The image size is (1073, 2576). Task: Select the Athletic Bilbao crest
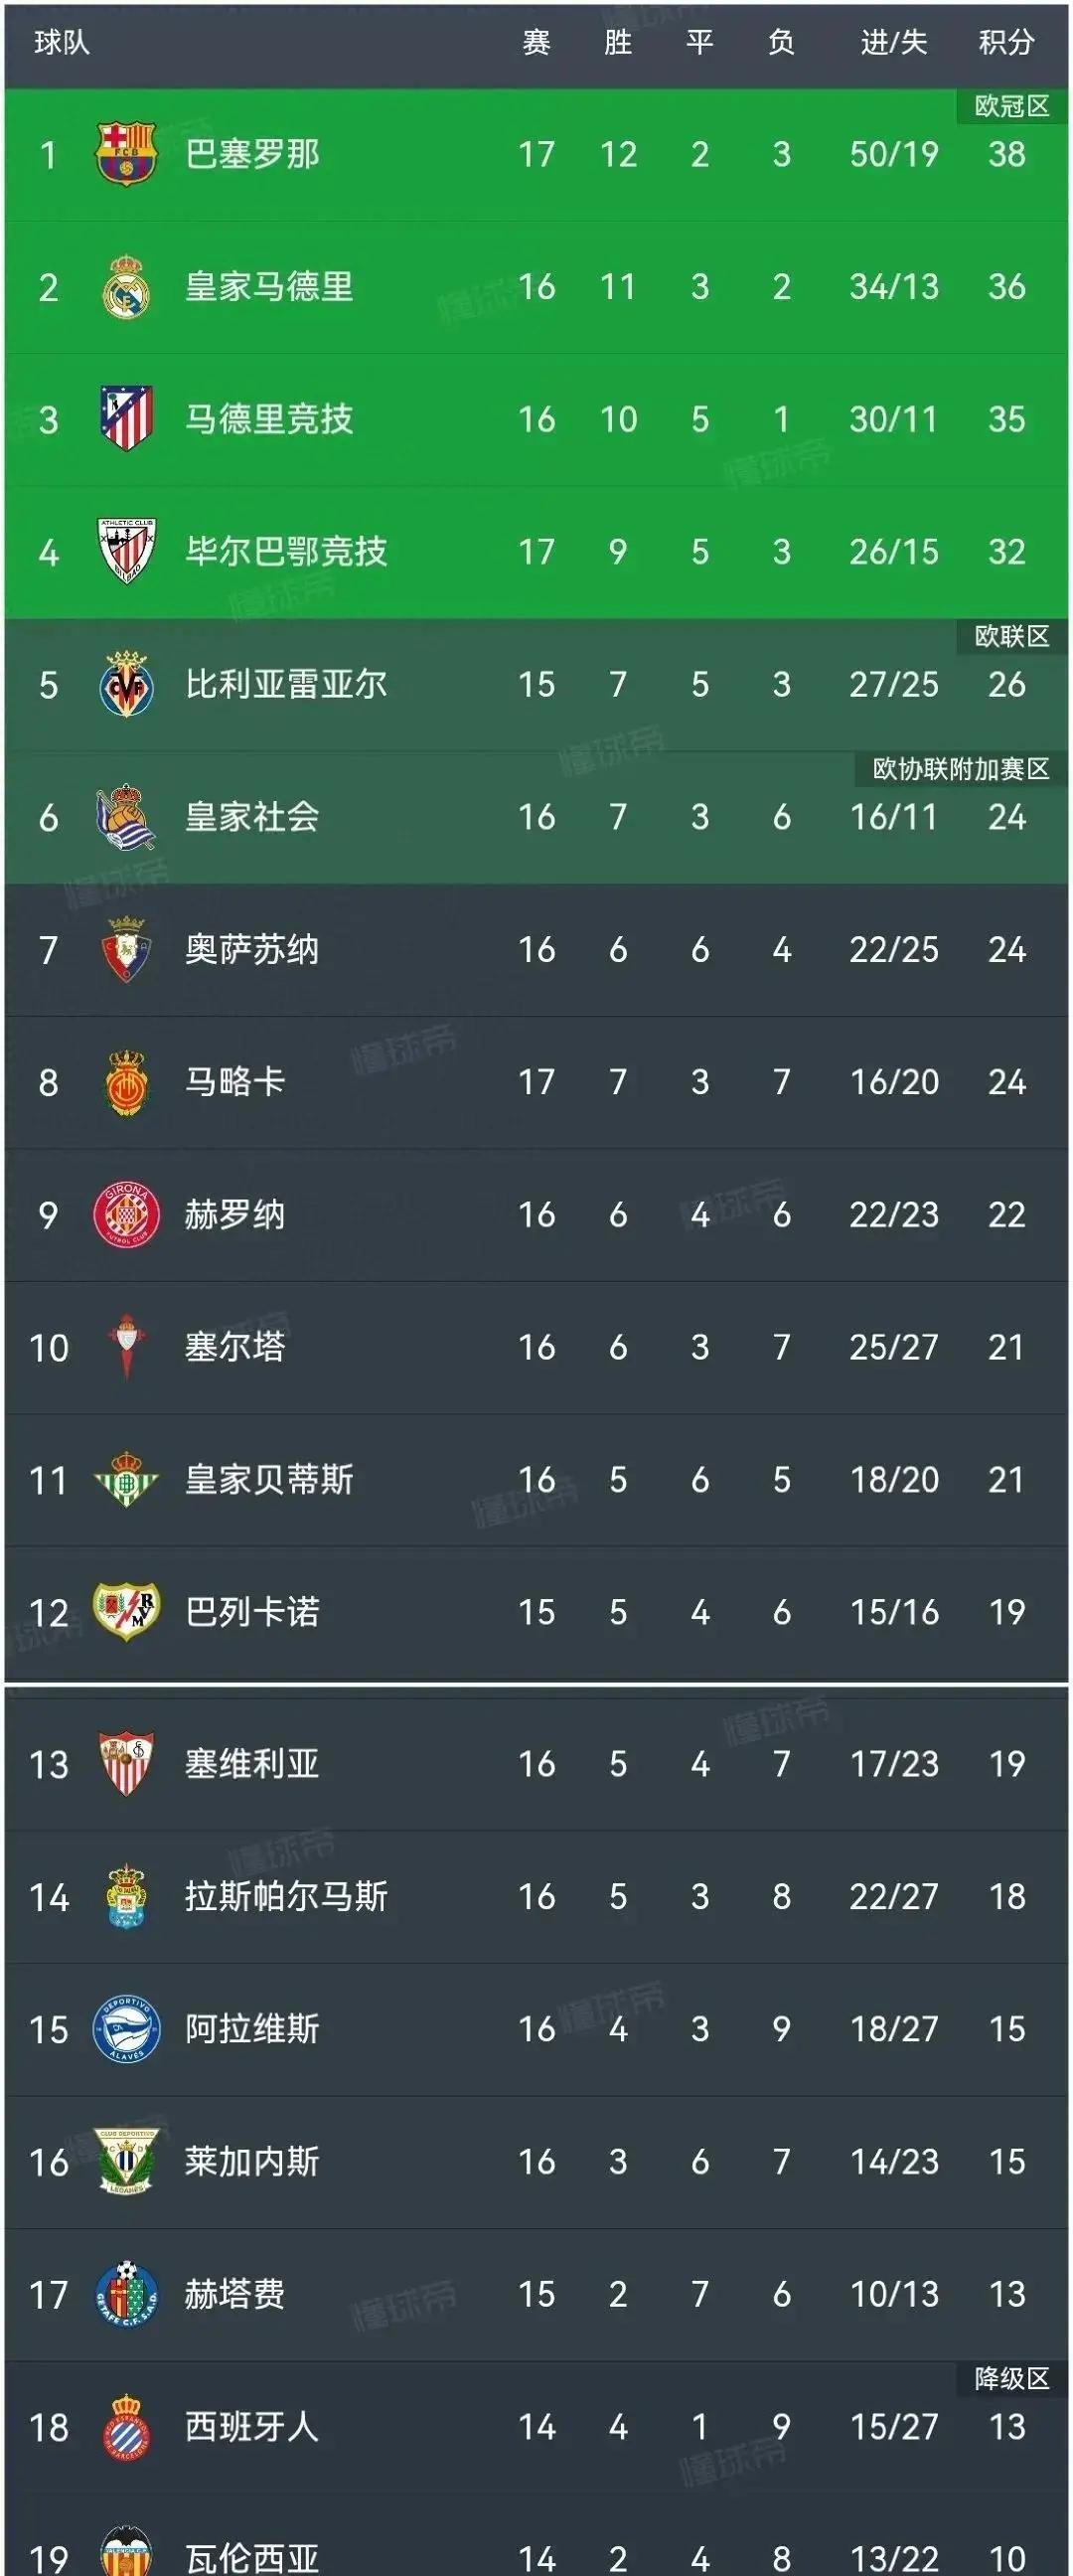click(x=126, y=551)
